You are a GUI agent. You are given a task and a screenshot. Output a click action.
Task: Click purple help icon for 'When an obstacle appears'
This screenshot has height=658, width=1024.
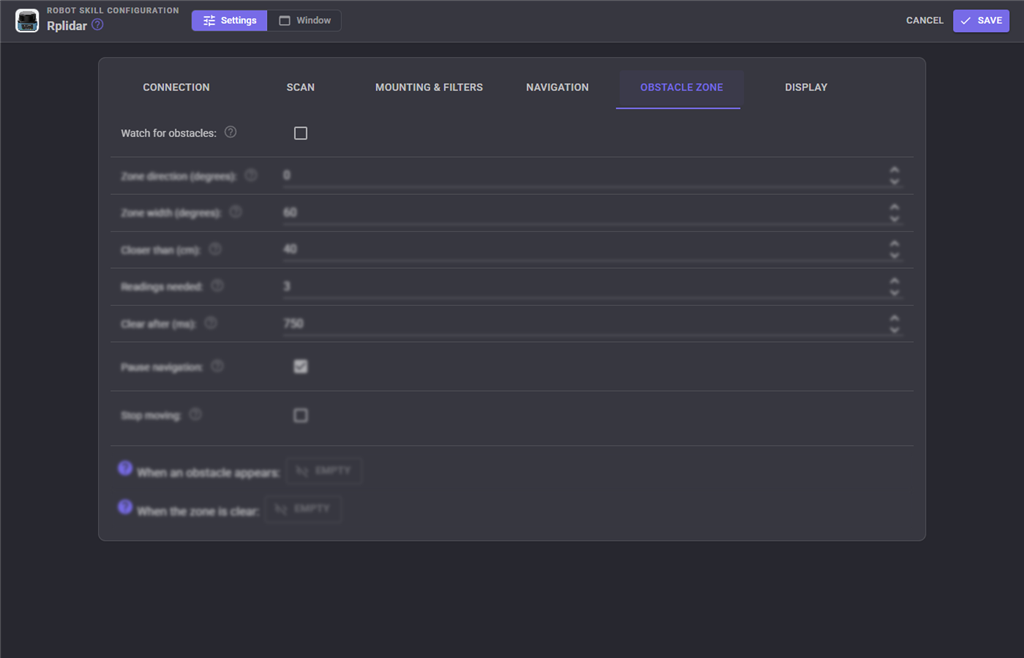[125, 468]
